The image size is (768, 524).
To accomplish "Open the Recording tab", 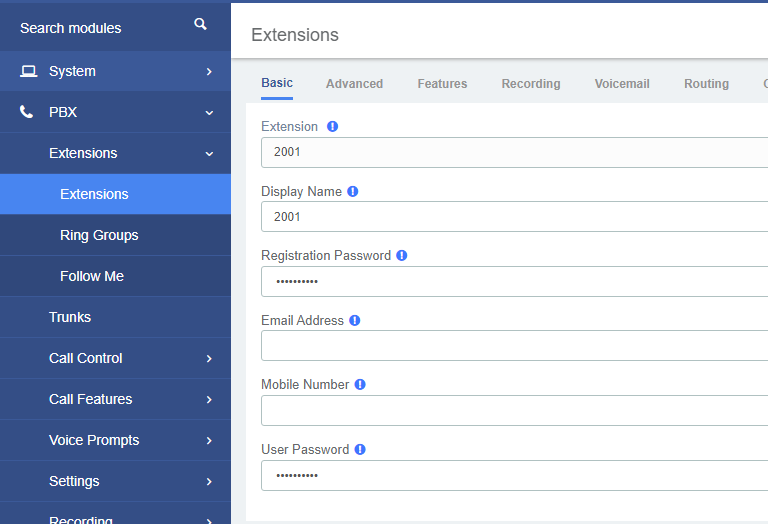I will coord(531,84).
